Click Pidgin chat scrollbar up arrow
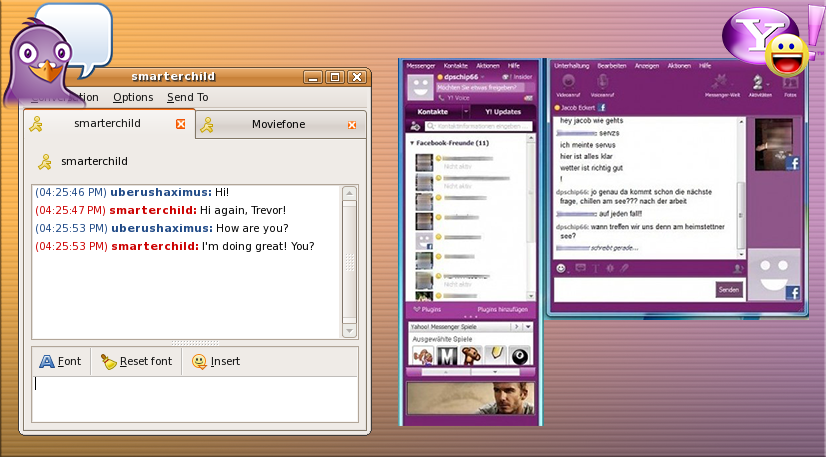The height and width of the screenshot is (457, 826). 349,193
